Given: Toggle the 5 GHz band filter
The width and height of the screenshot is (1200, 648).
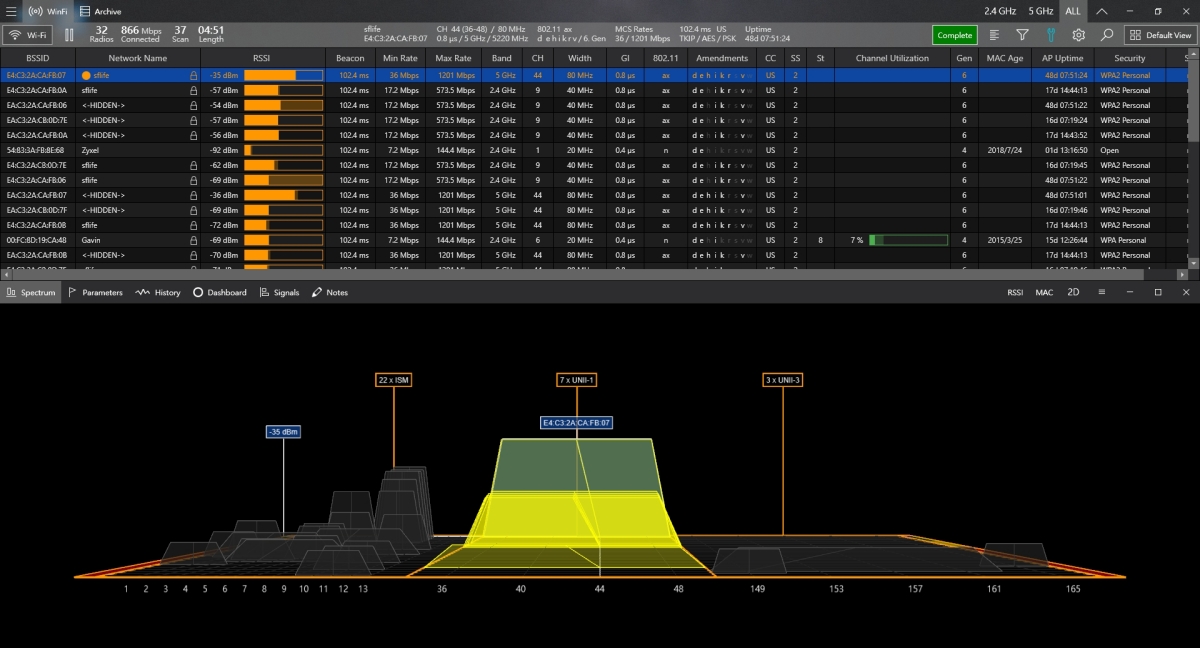Looking at the screenshot, I should [1040, 11].
